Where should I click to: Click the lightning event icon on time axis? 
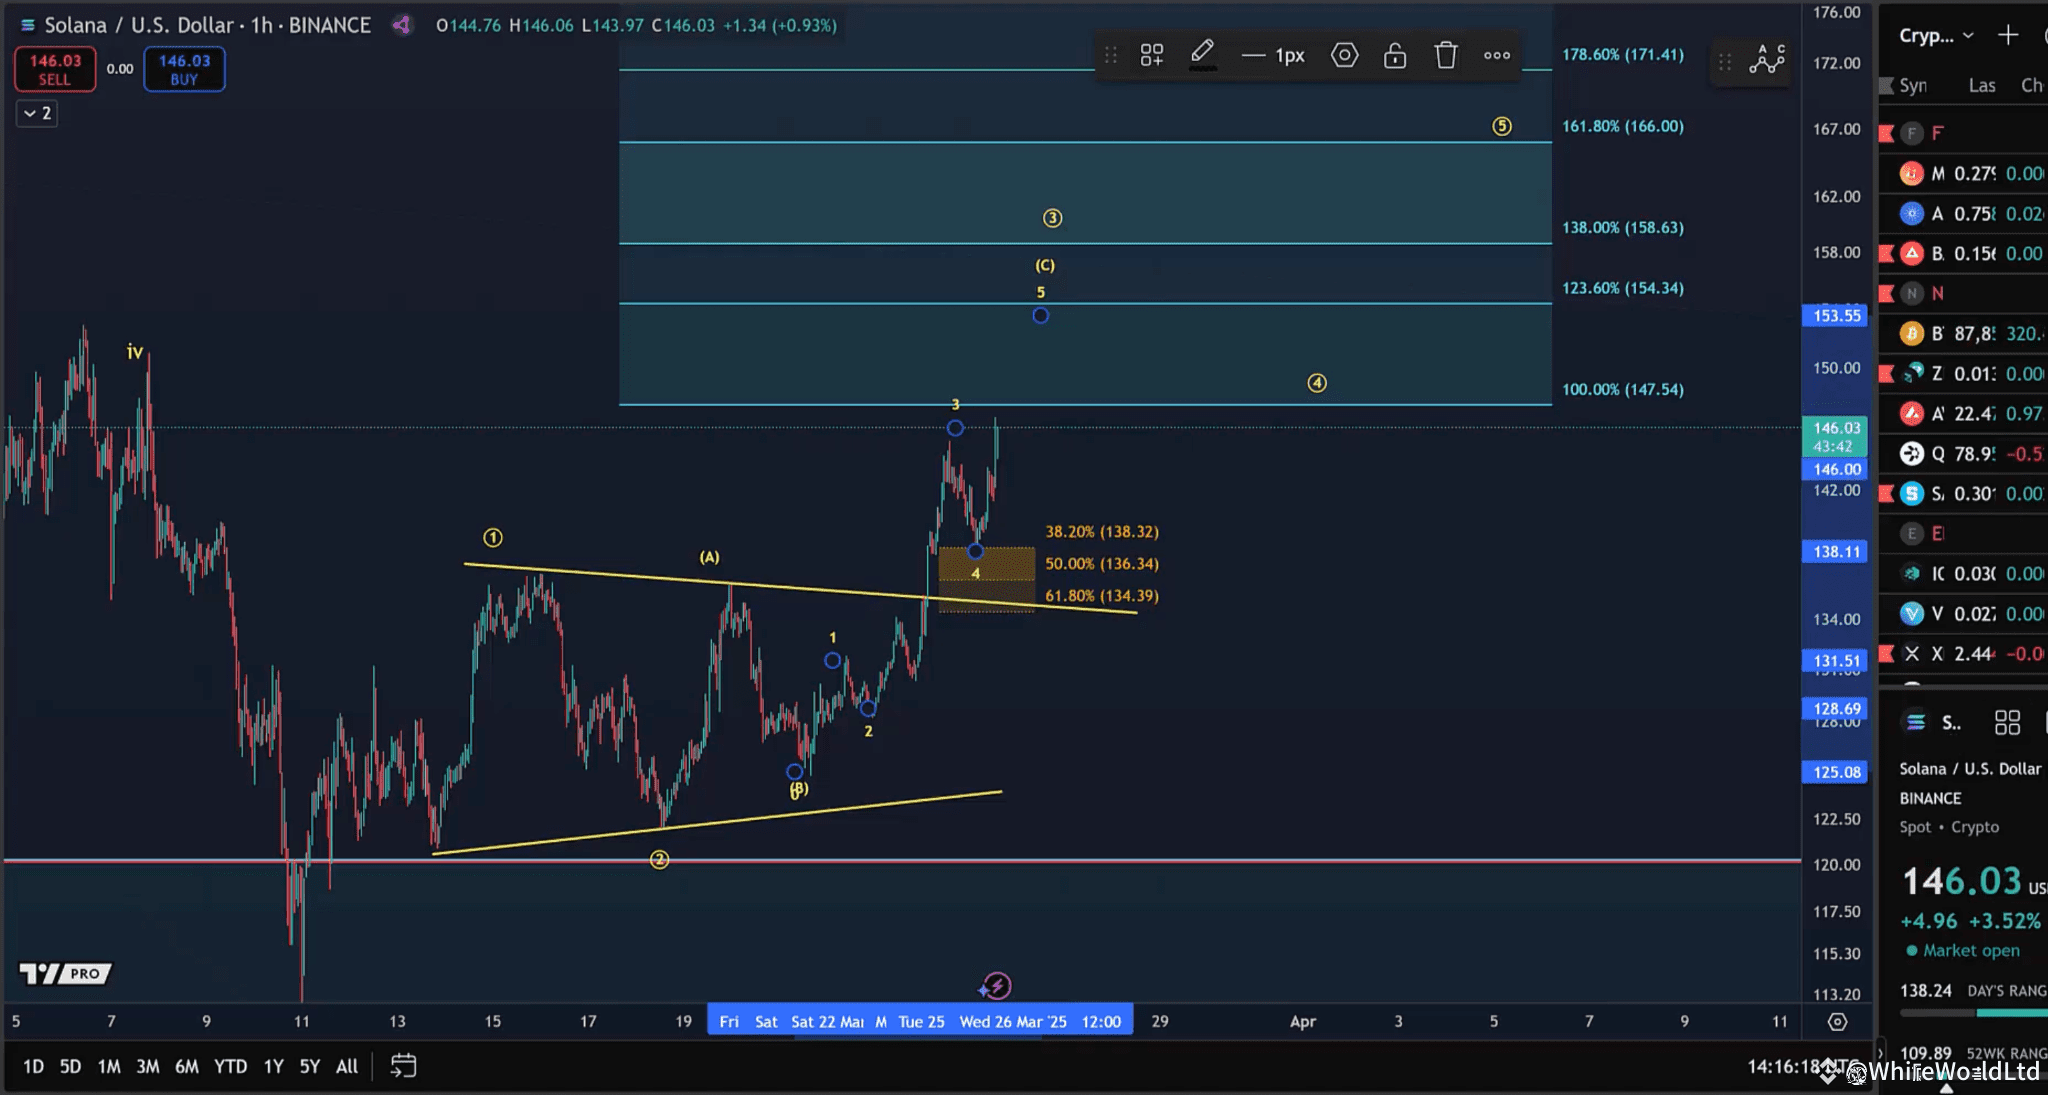996,986
